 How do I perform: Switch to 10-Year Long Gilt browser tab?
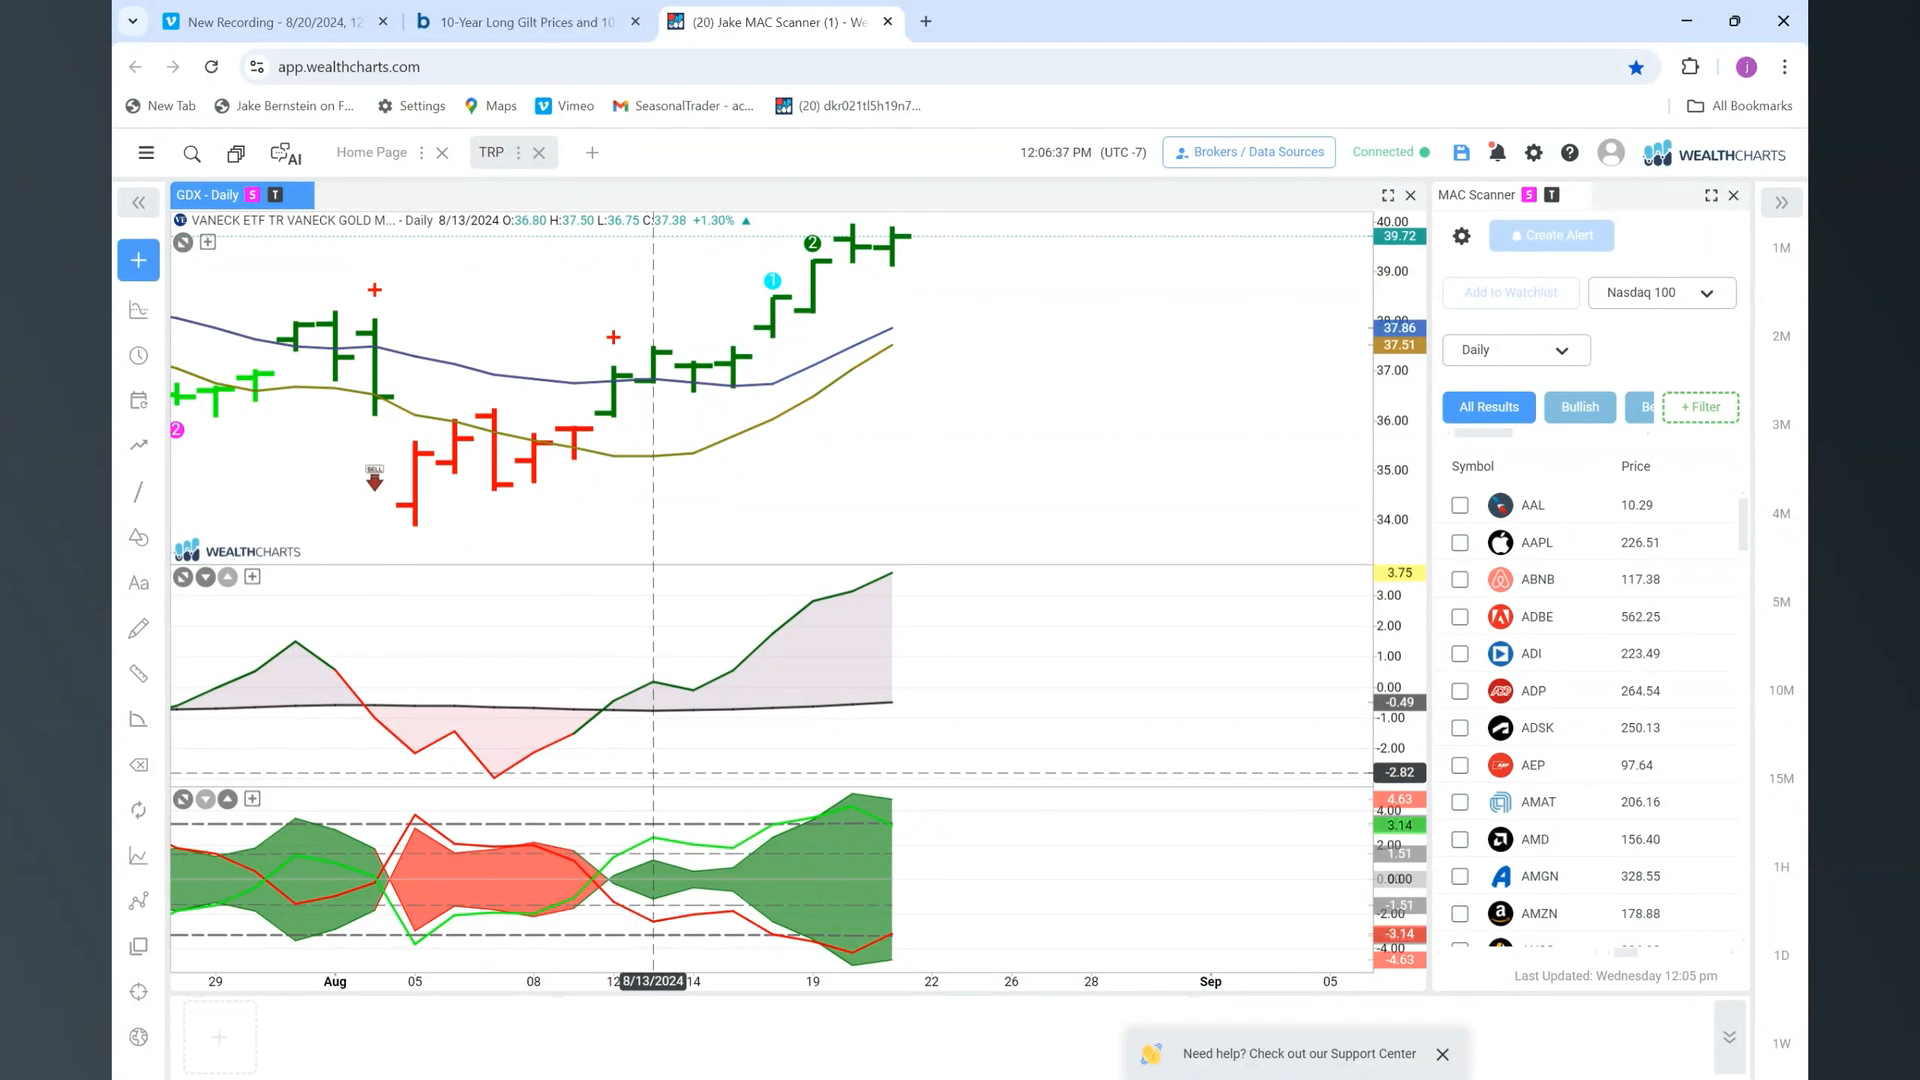[527, 22]
